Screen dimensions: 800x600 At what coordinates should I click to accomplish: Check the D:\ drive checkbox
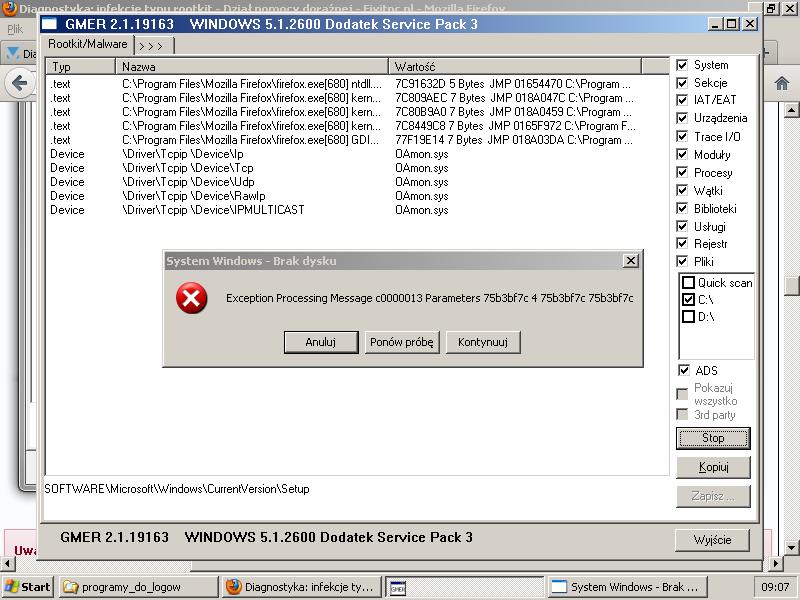(688, 317)
